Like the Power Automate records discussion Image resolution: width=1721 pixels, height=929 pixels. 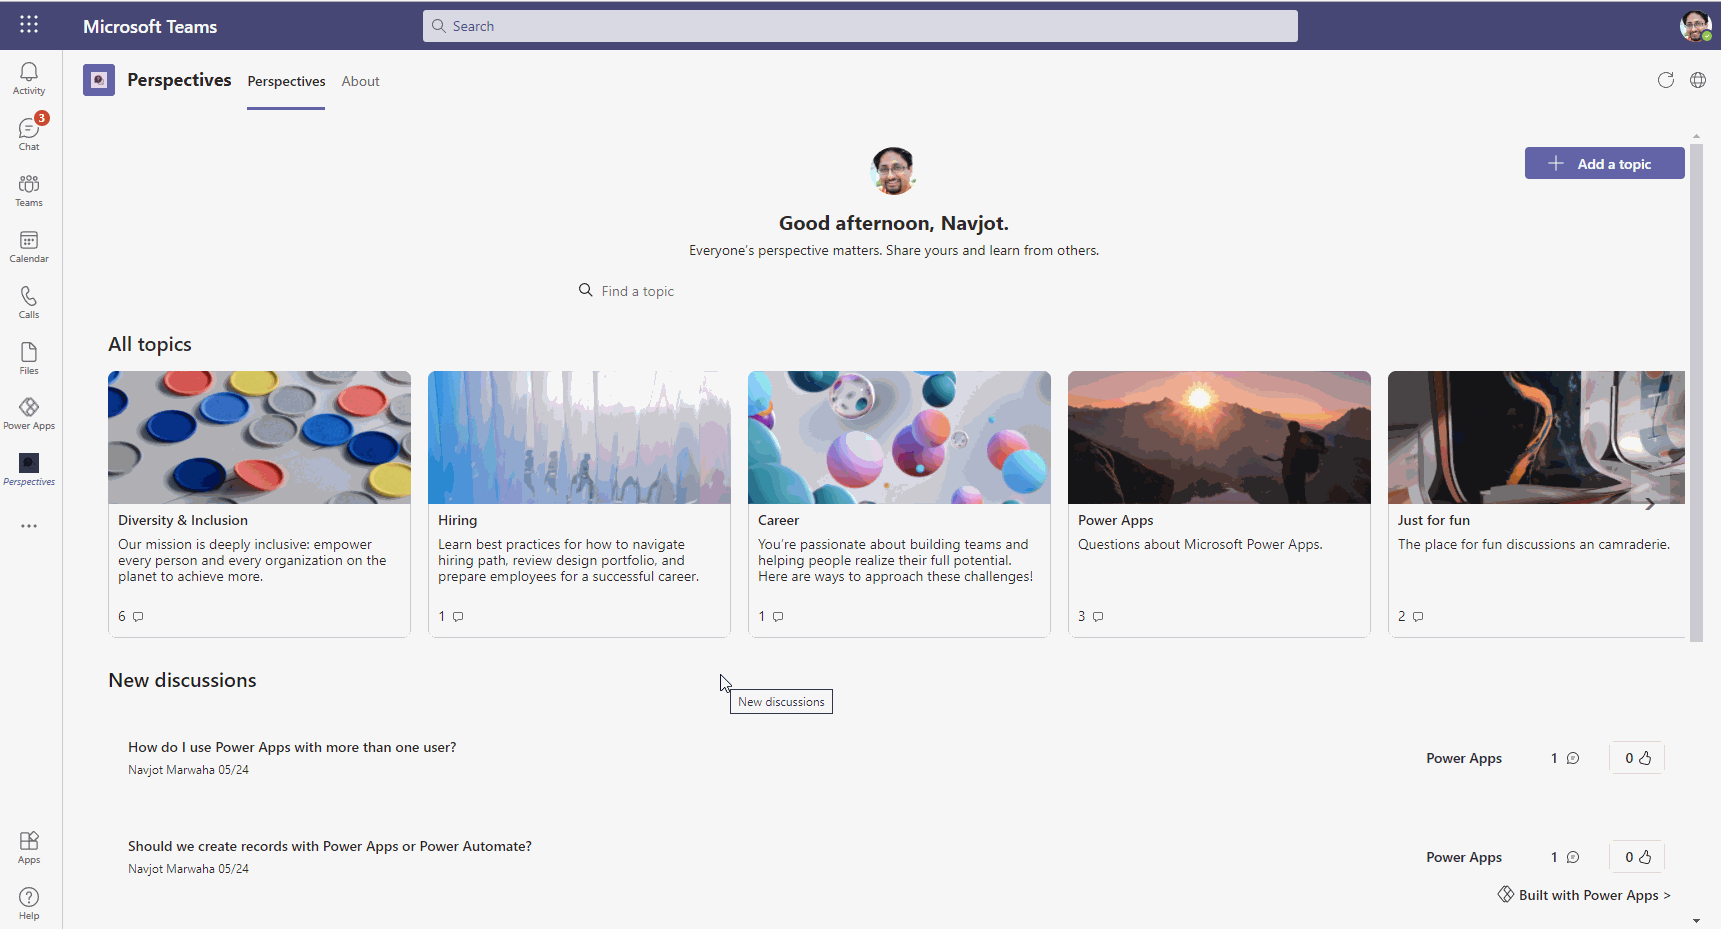(x=1637, y=857)
